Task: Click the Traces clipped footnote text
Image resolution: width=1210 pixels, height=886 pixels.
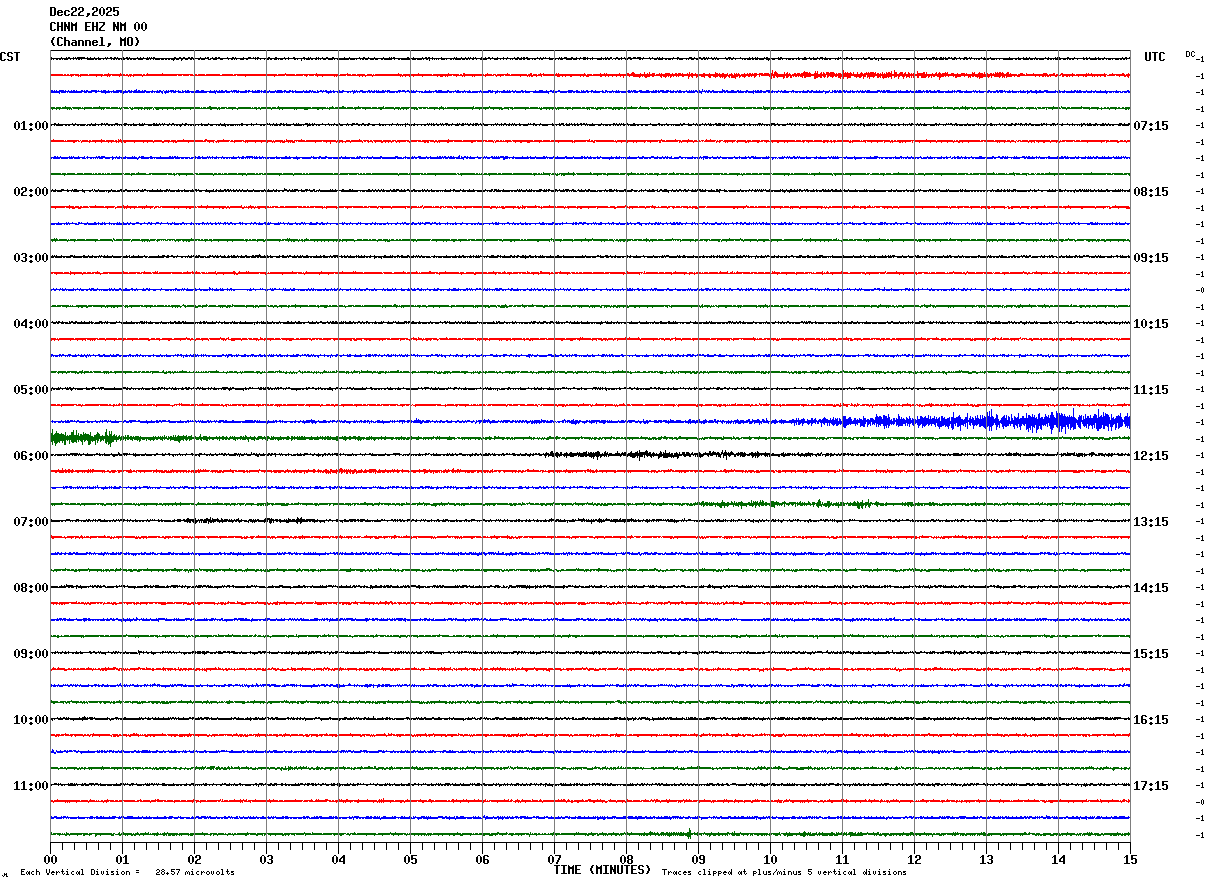Action: tap(784, 872)
